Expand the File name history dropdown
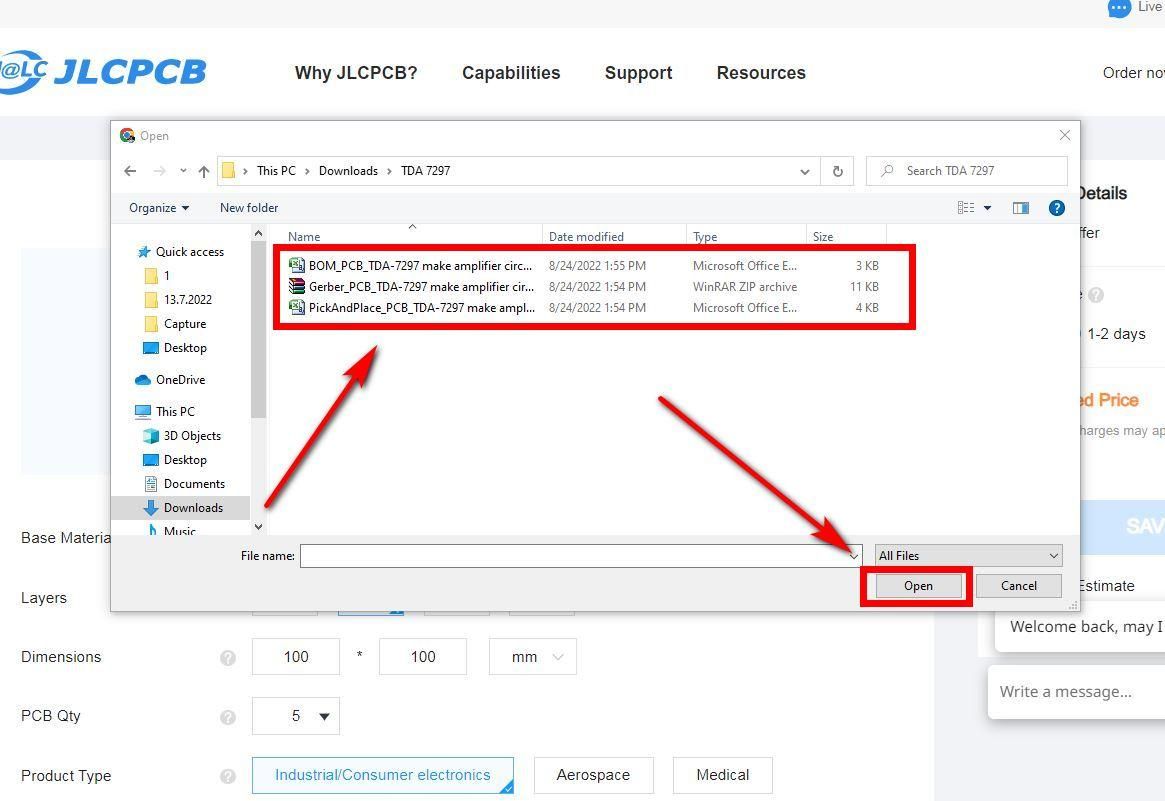The width and height of the screenshot is (1165, 801). point(854,556)
